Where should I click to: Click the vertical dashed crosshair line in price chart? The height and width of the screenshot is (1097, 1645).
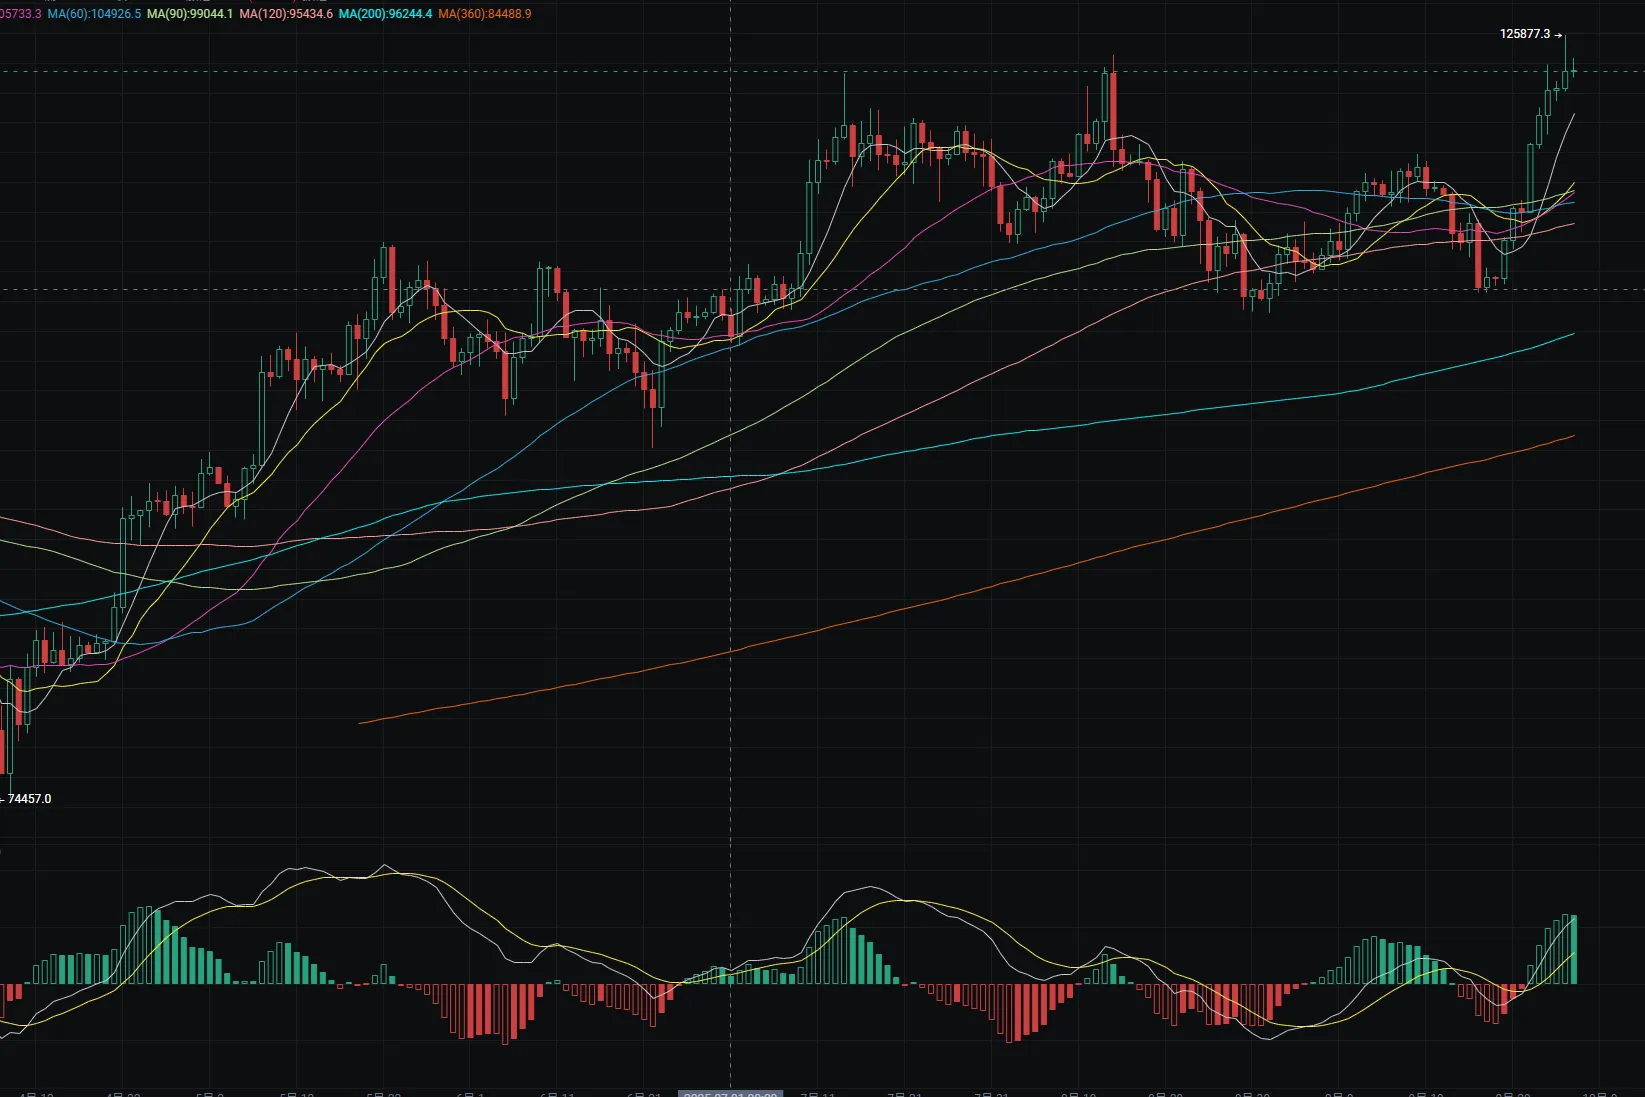click(x=731, y=500)
